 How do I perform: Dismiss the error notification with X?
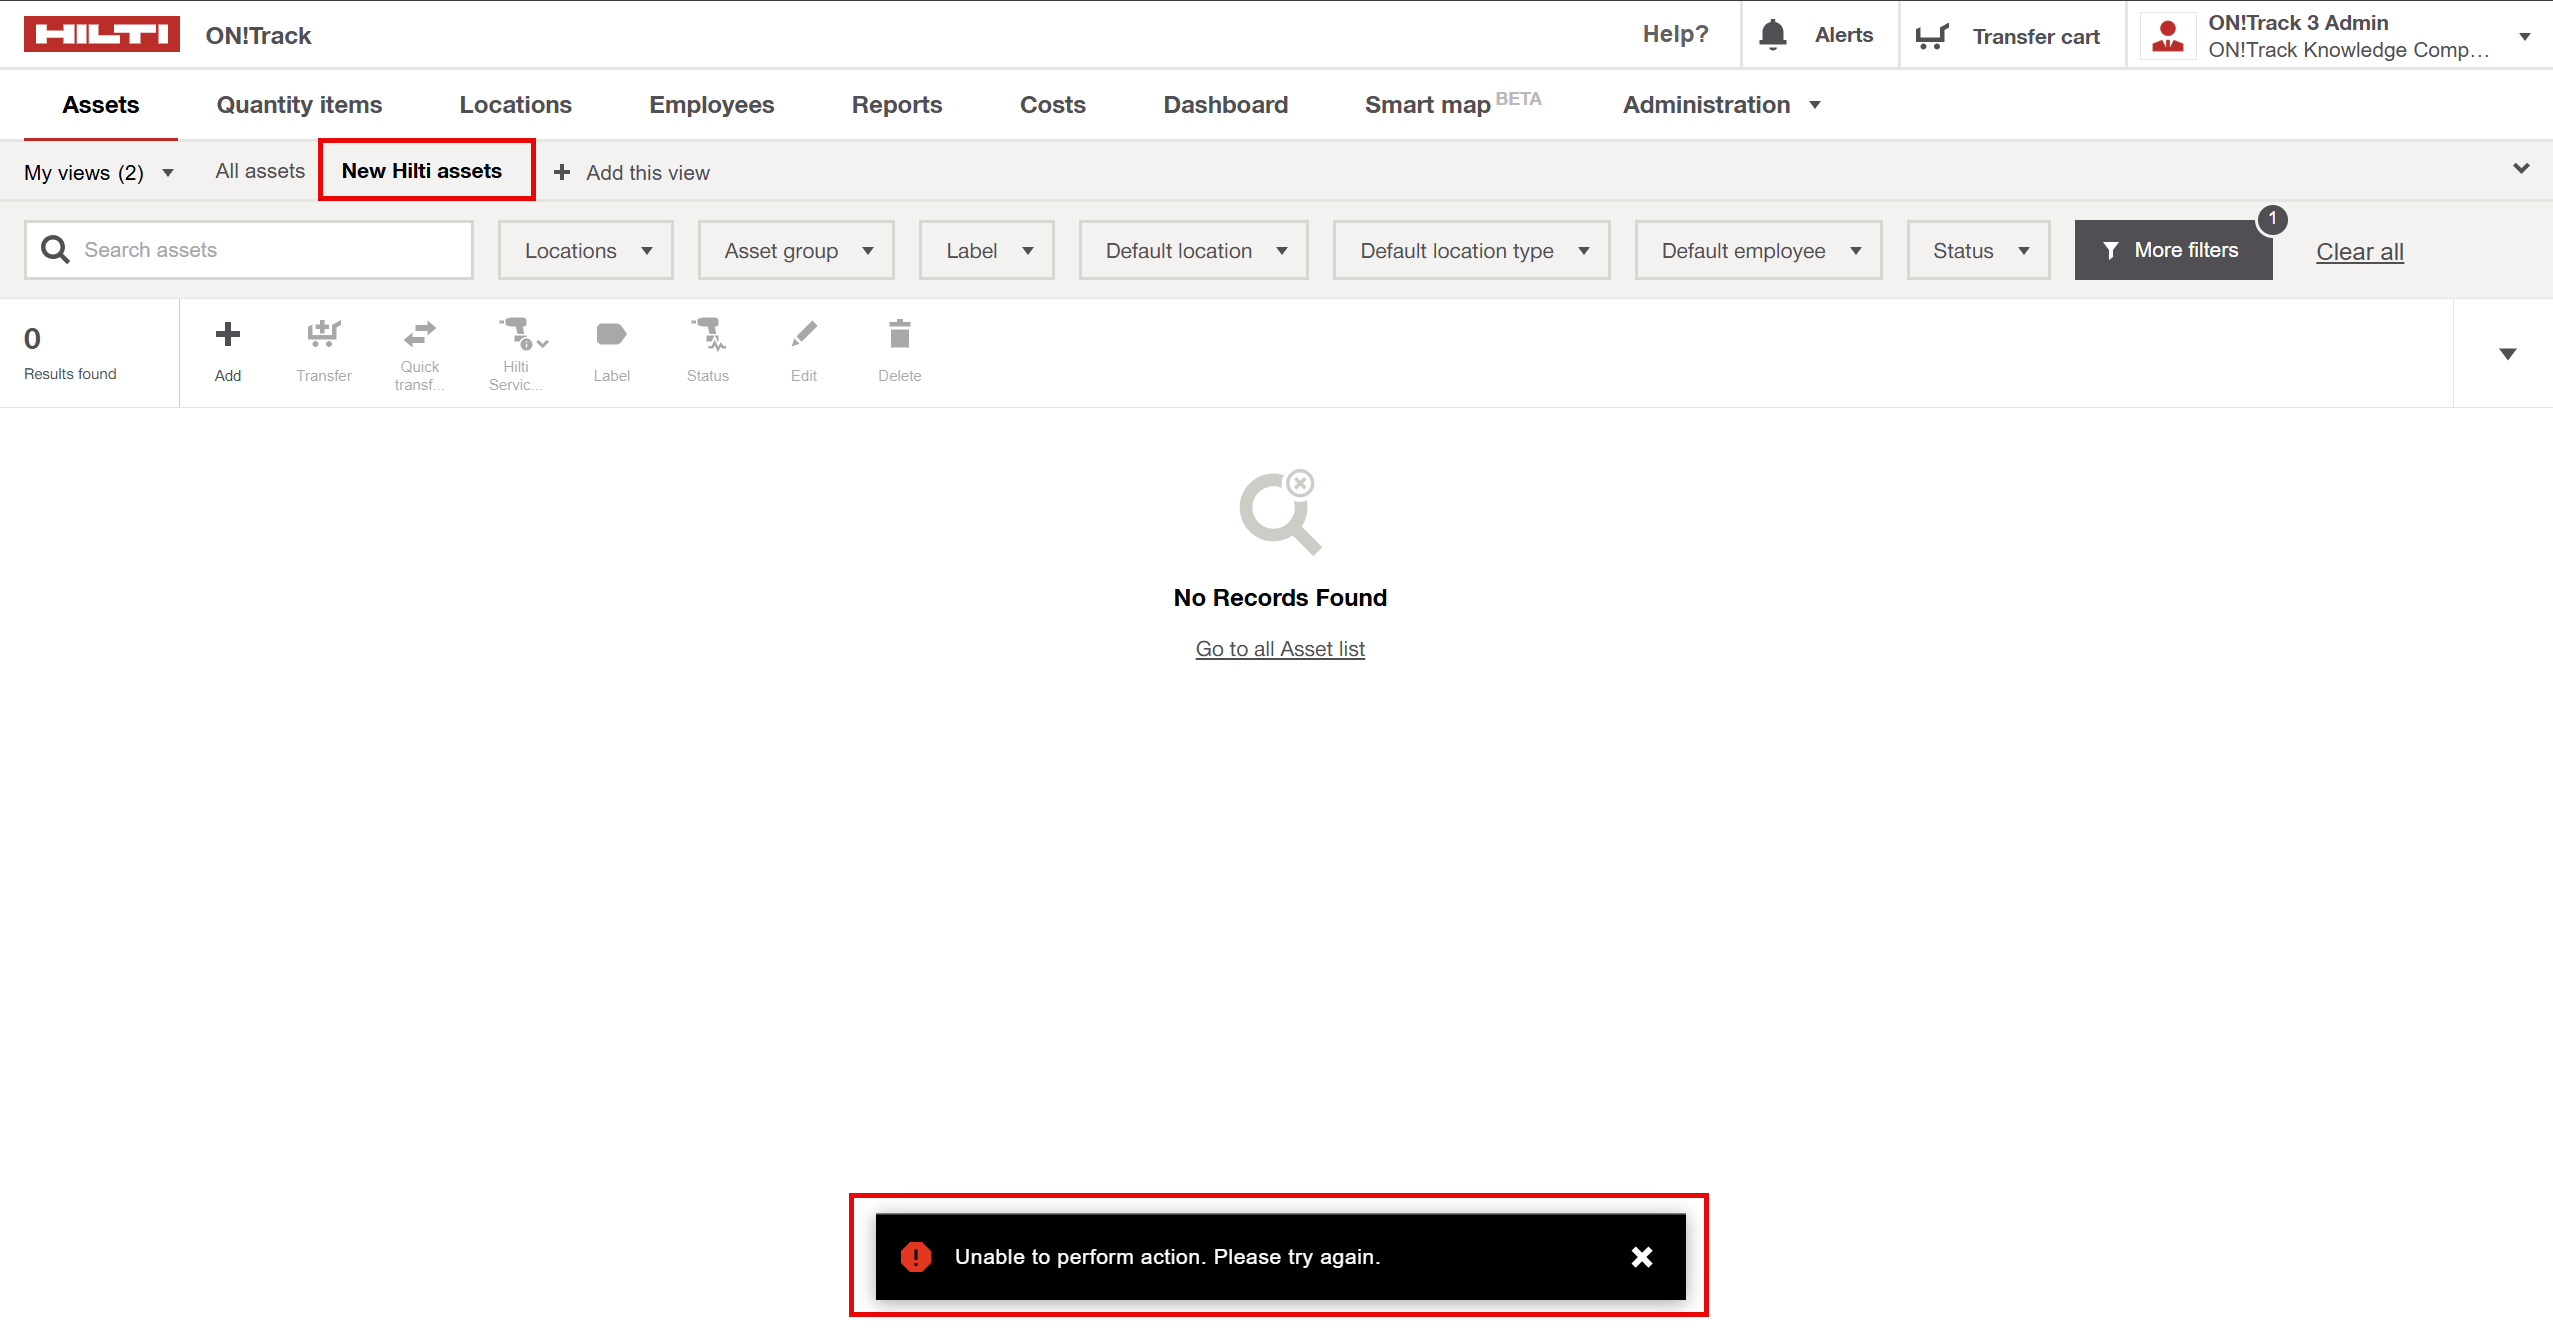(x=1642, y=1257)
